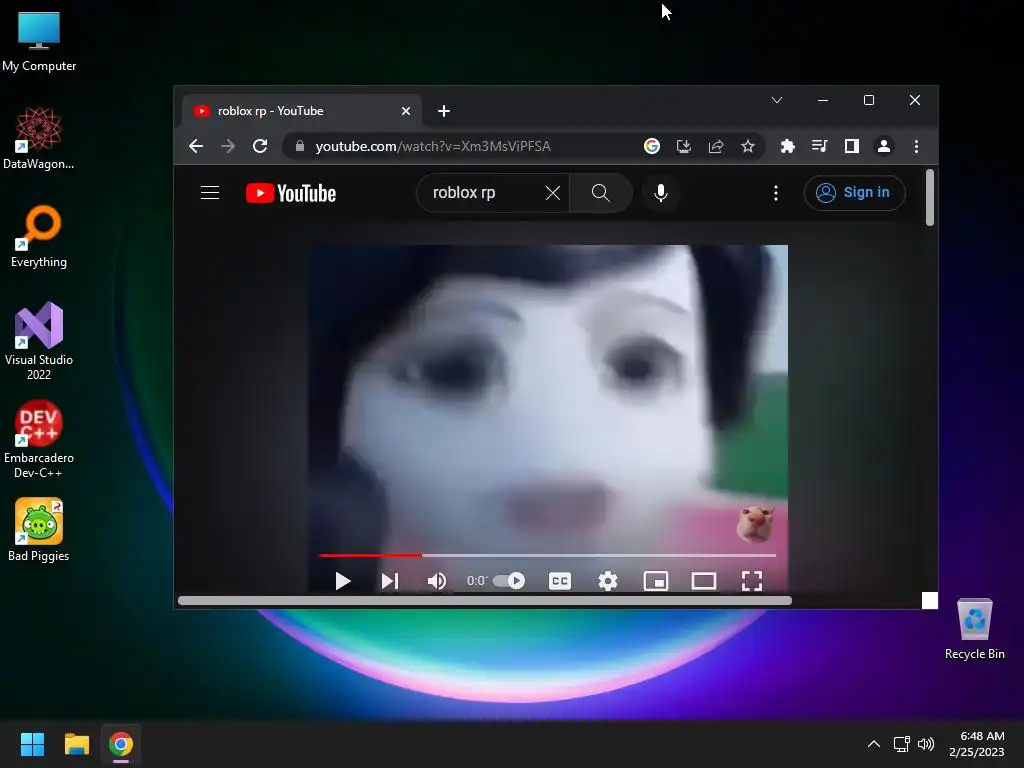Viewport: 1024px width, 768px height.
Task: Close the roblox rp YouTube tab
Action: [406, 111]
